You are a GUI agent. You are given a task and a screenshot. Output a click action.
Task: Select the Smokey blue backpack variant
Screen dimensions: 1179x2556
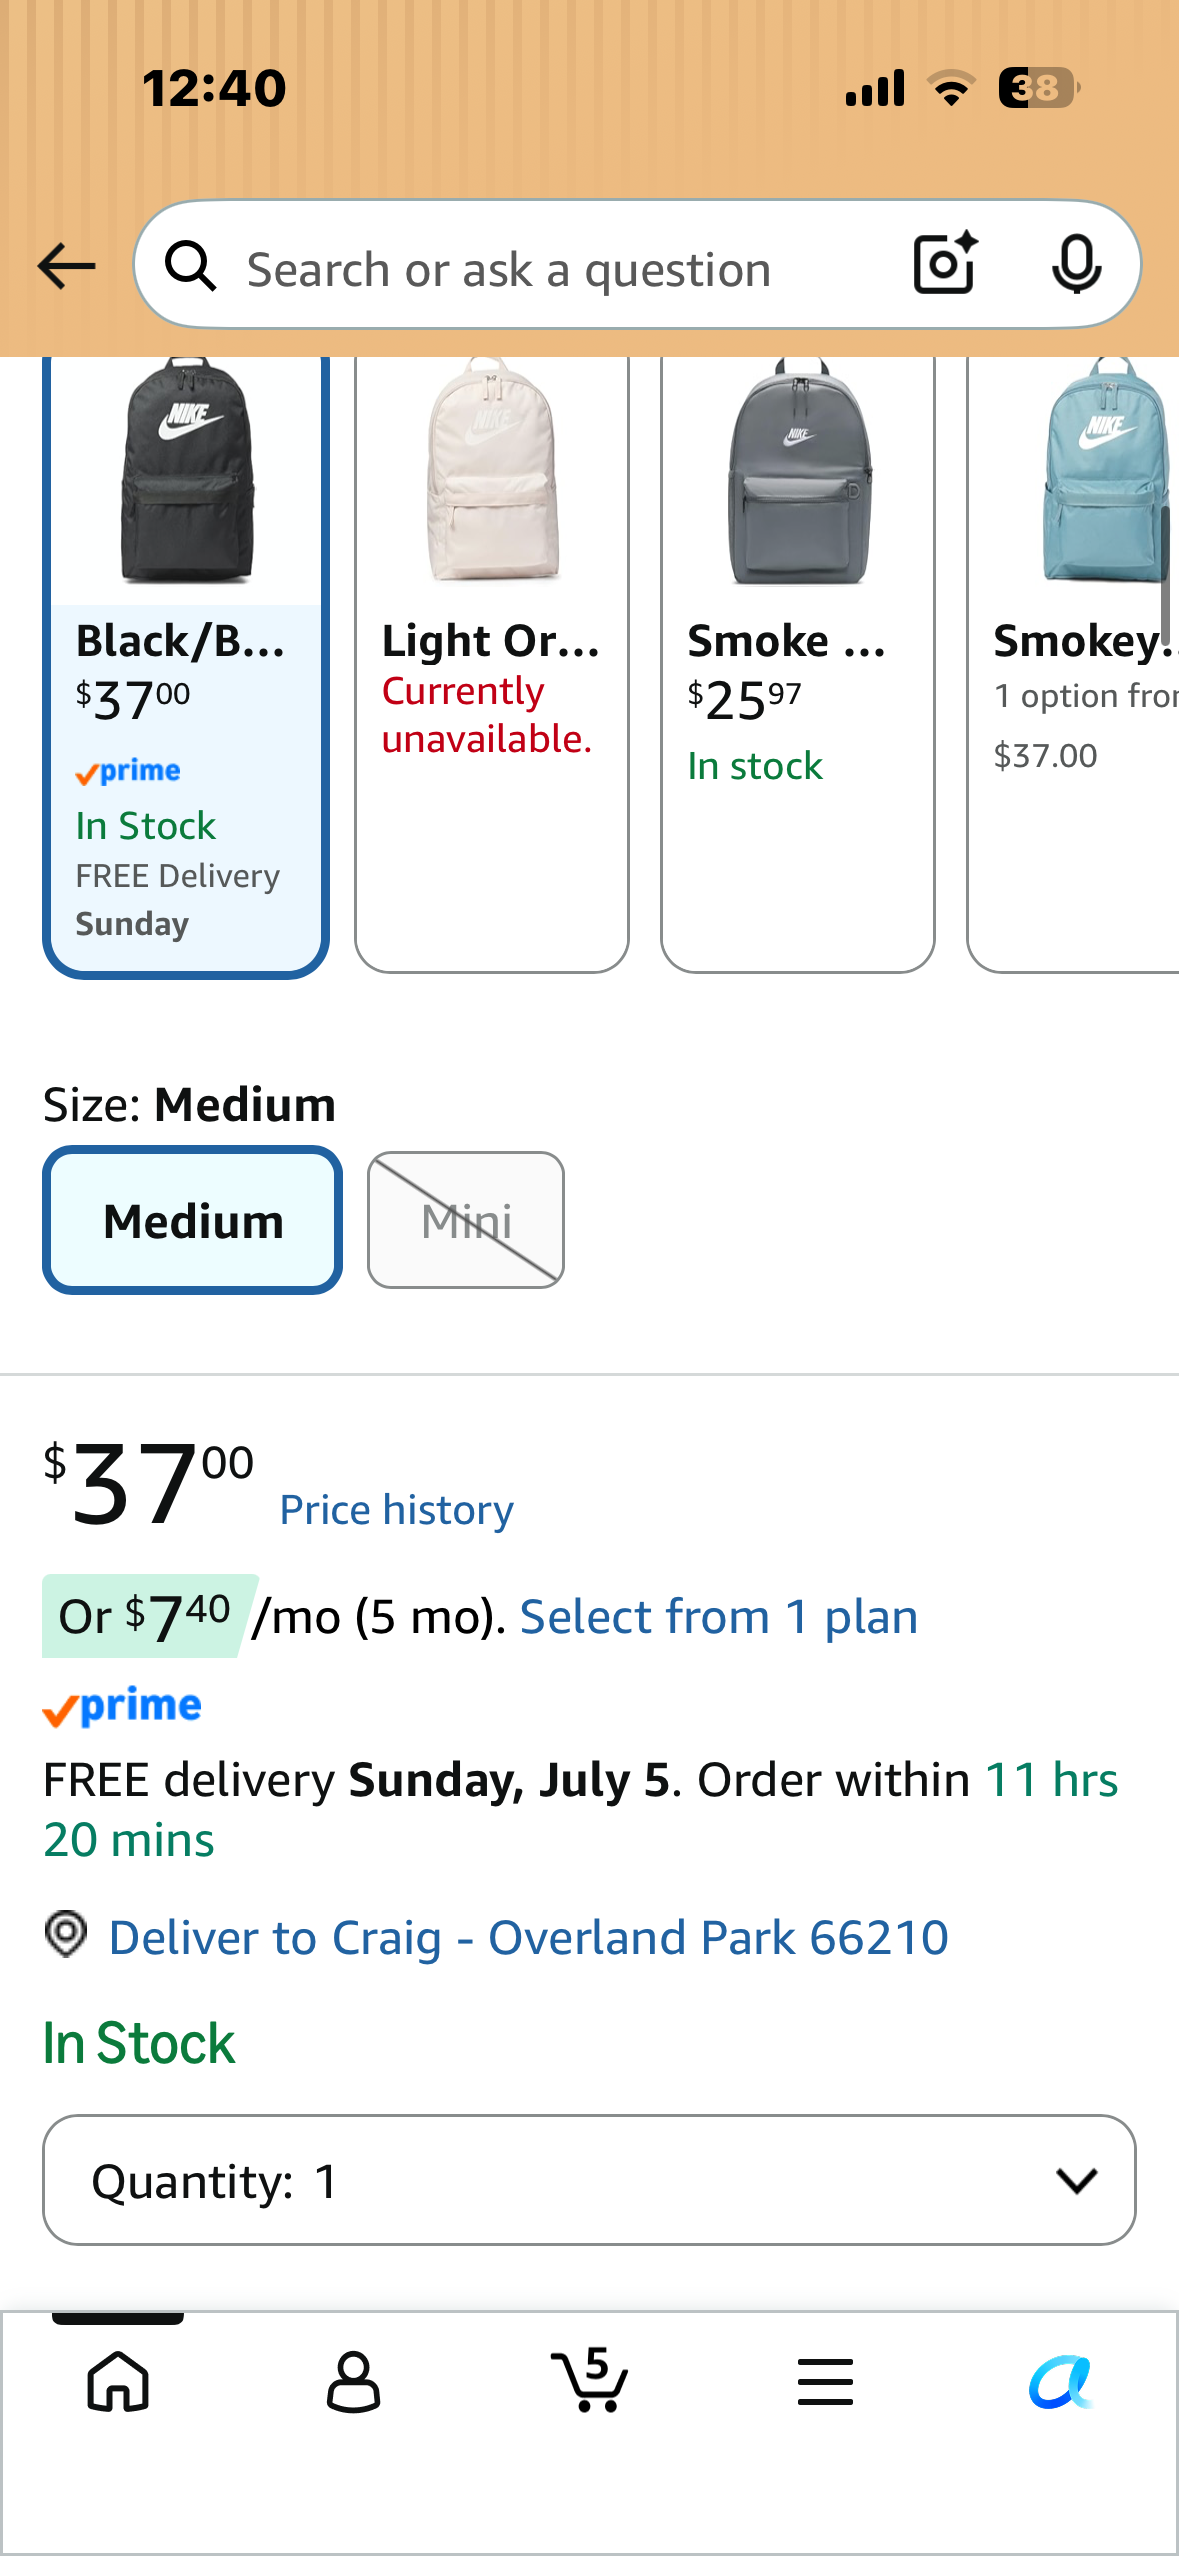1074,663
